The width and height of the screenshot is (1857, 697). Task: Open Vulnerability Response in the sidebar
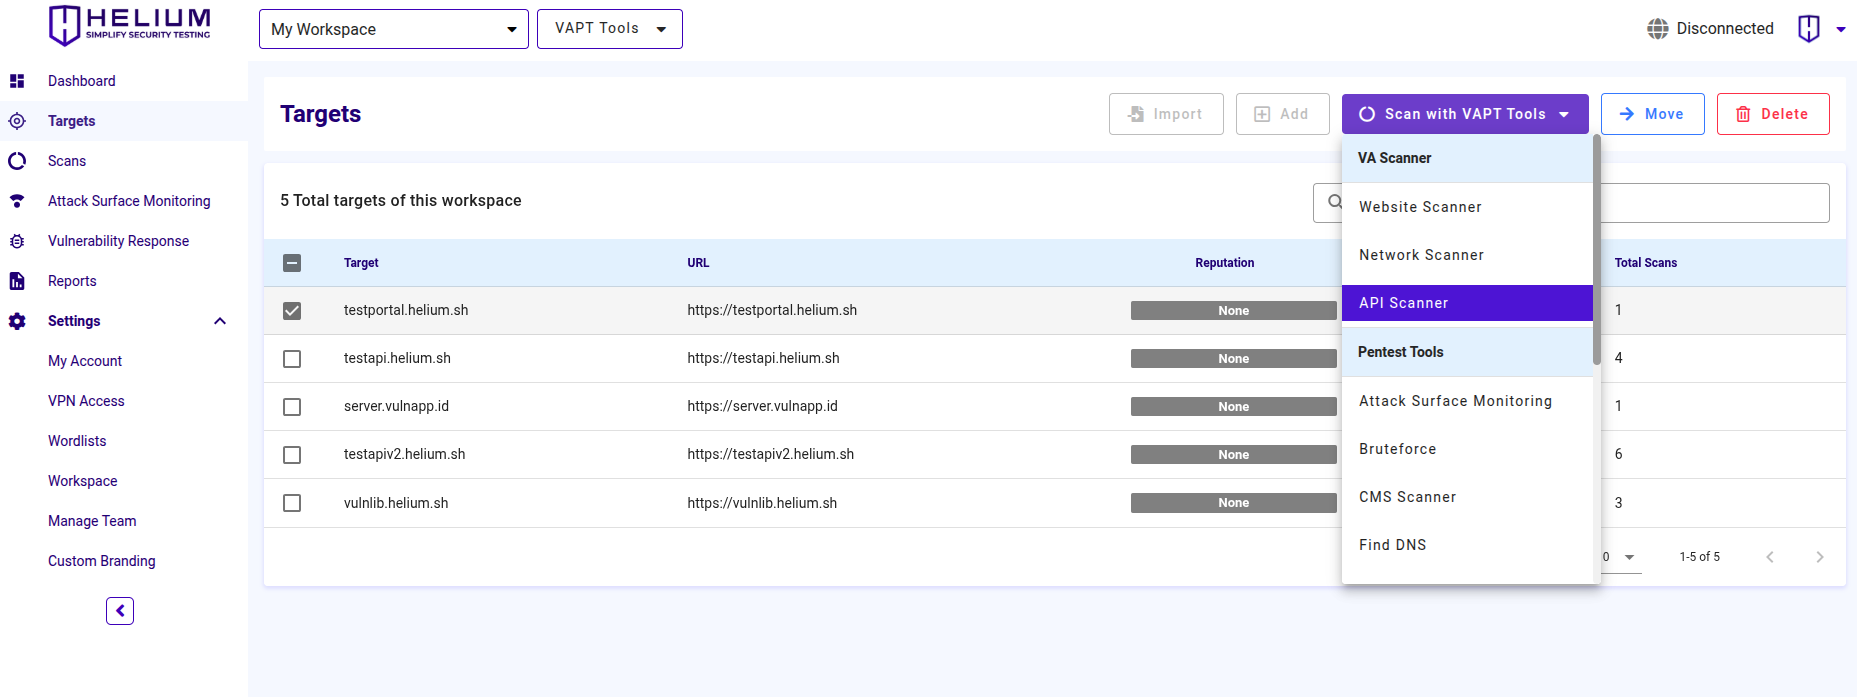coord(118,241)
